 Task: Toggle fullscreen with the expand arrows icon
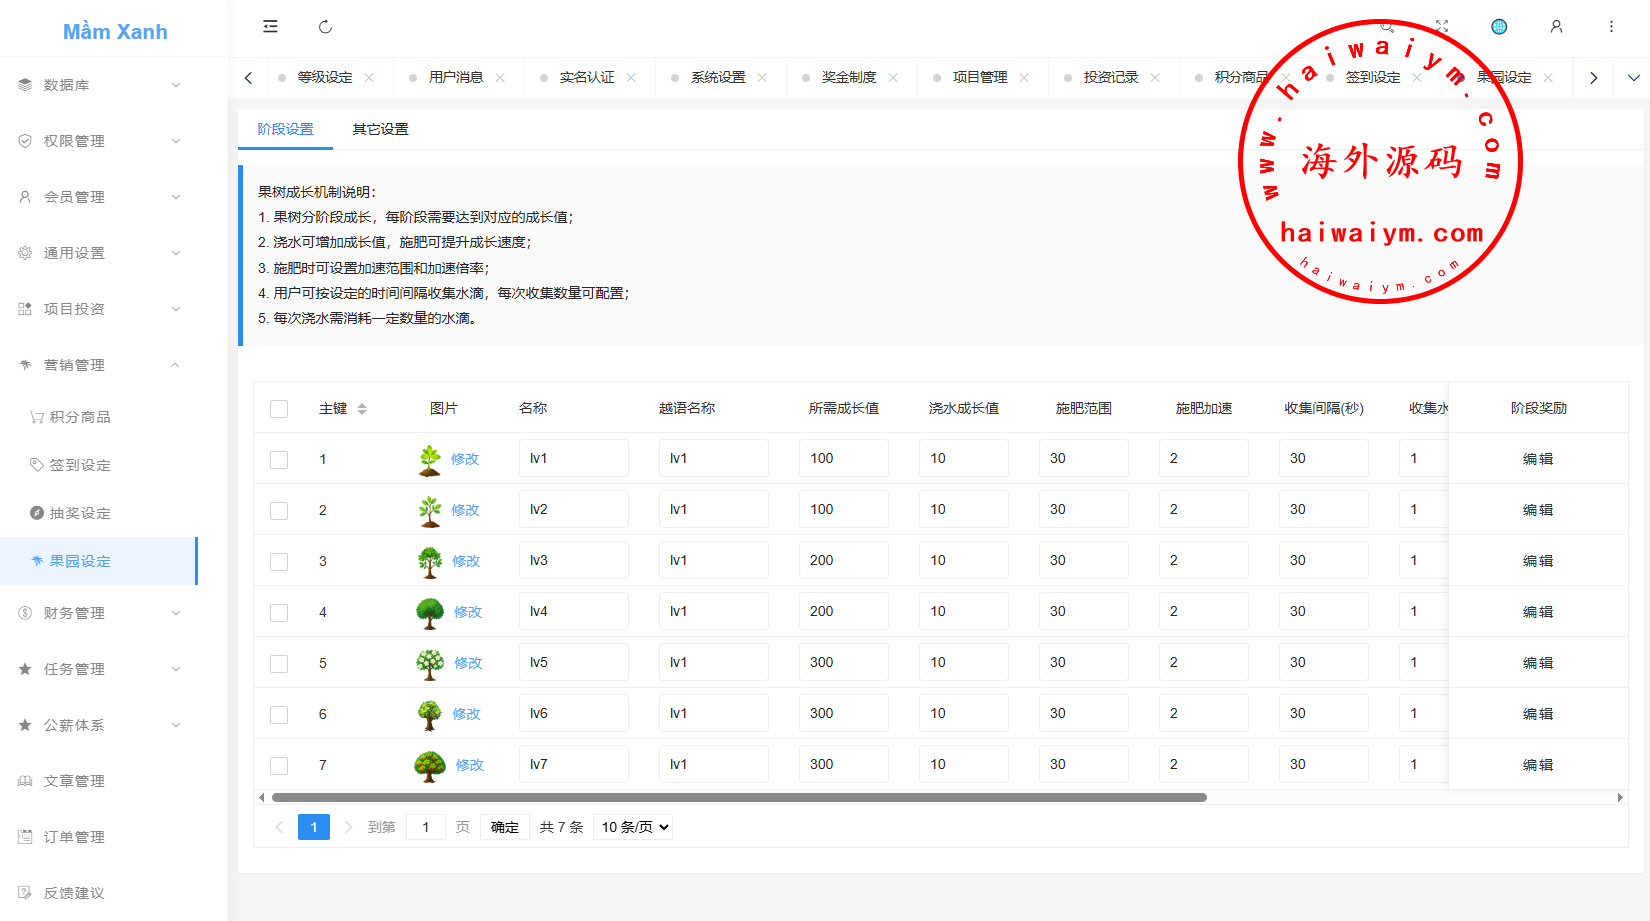pos(1442,26)
